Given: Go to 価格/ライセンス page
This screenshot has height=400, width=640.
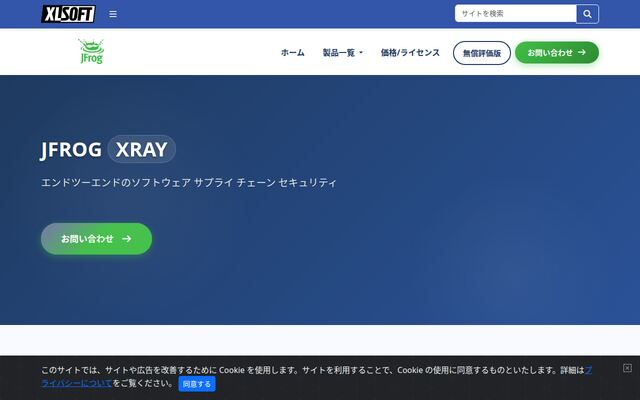Looking at the screenshot, I should pyautogui.click(x=410, y=53).
